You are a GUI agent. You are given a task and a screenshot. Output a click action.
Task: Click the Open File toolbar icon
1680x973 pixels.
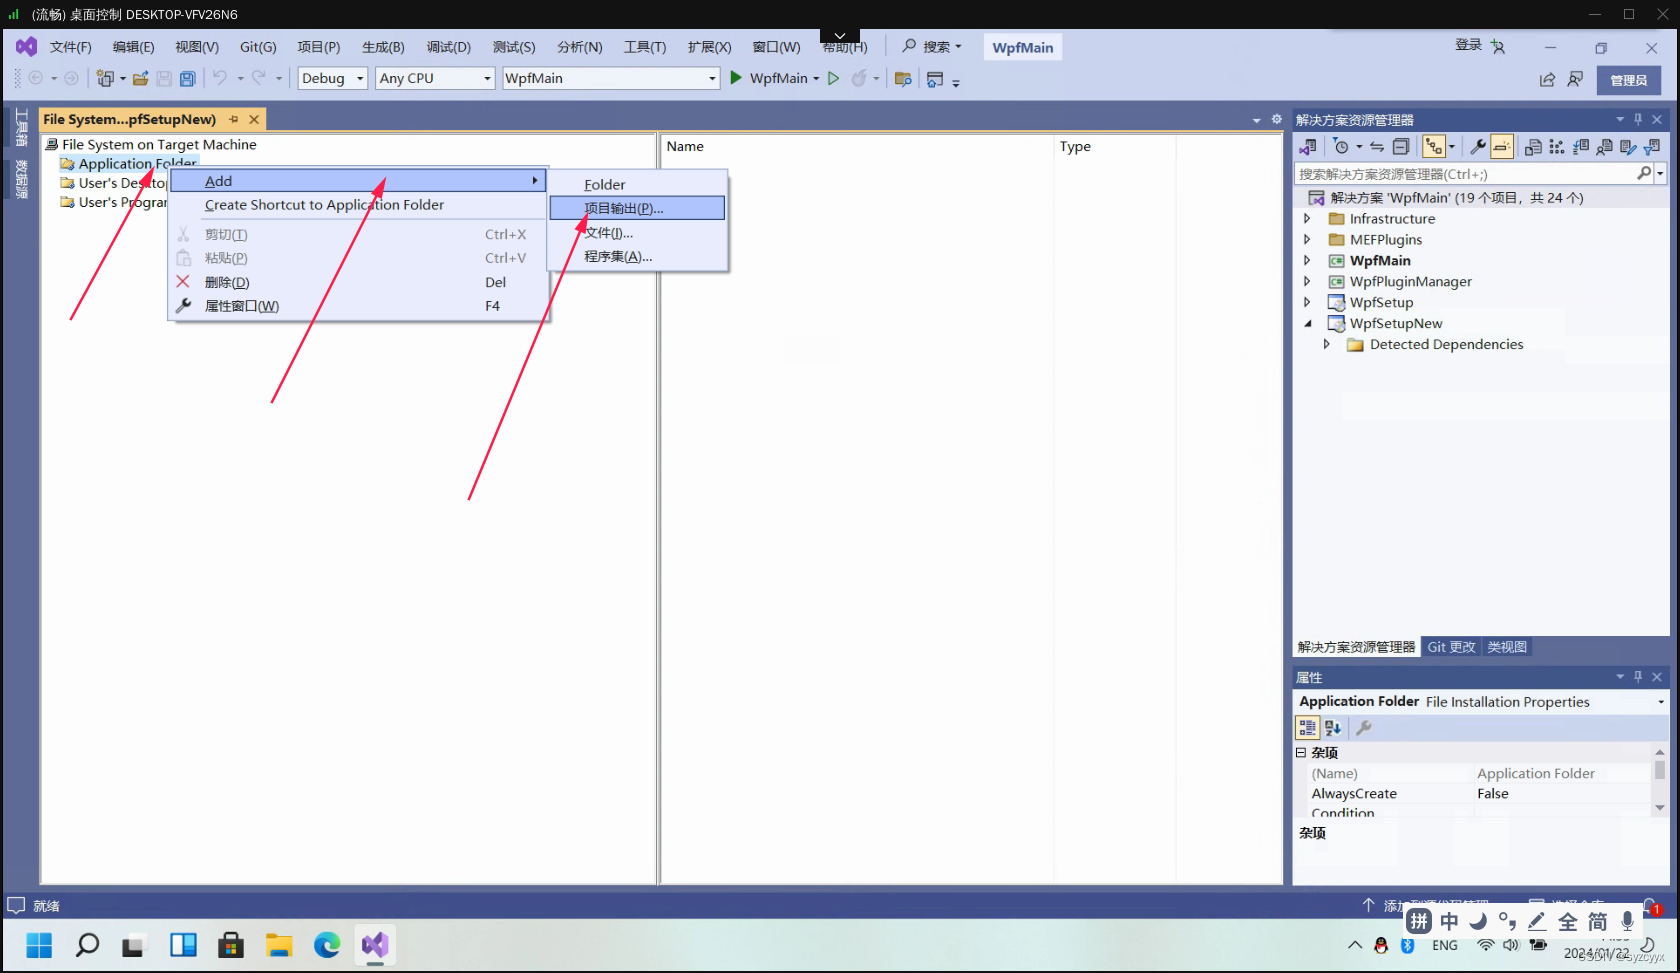pyautogui.click(x=141, y=78)
